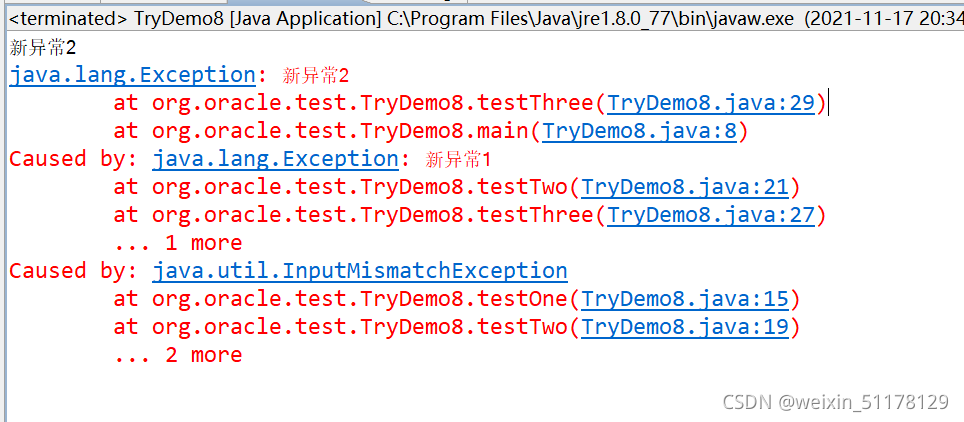Click 'Caused by:' text before 新异常1 exception
Screen dimensions: 964x422
coord(74,158)
